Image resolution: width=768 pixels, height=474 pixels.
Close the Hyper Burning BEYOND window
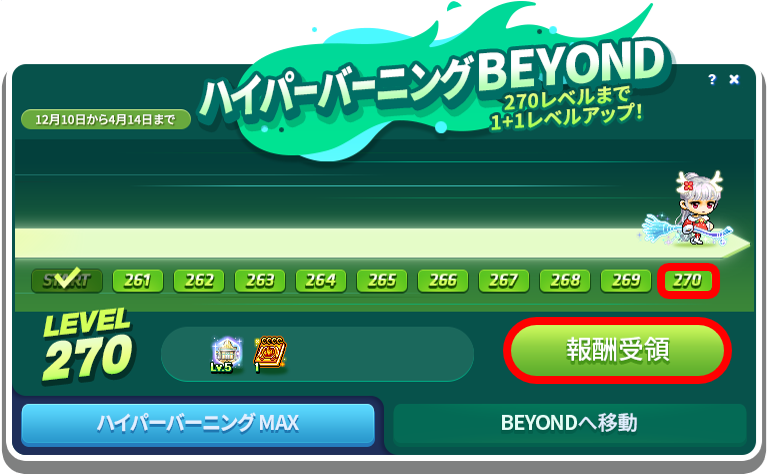734,79
